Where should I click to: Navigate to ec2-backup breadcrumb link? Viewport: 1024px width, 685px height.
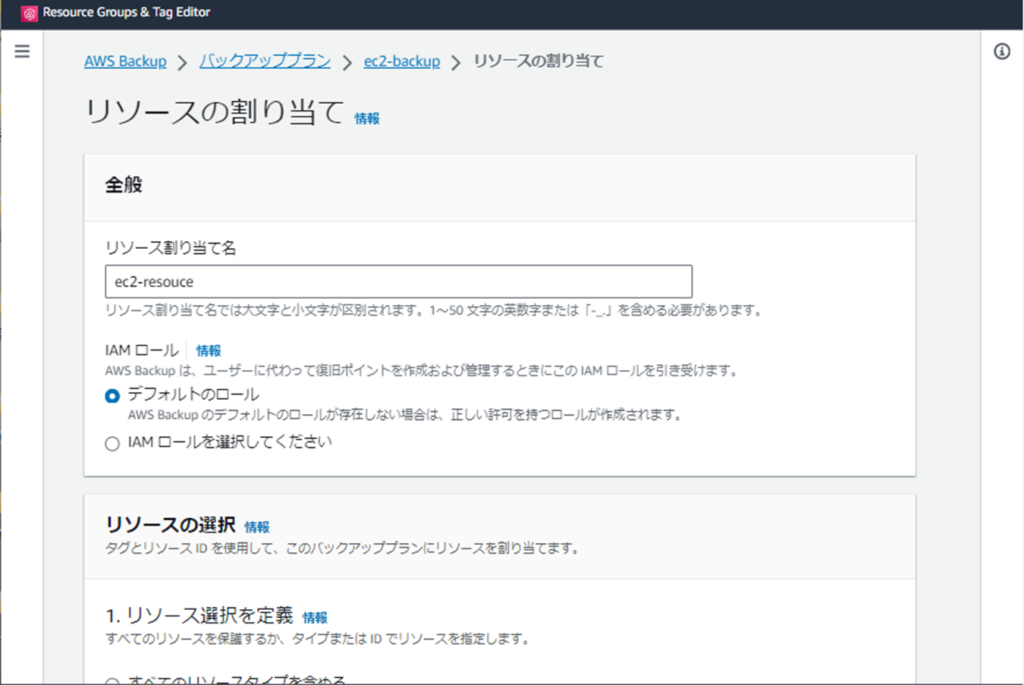click(402, 61)
